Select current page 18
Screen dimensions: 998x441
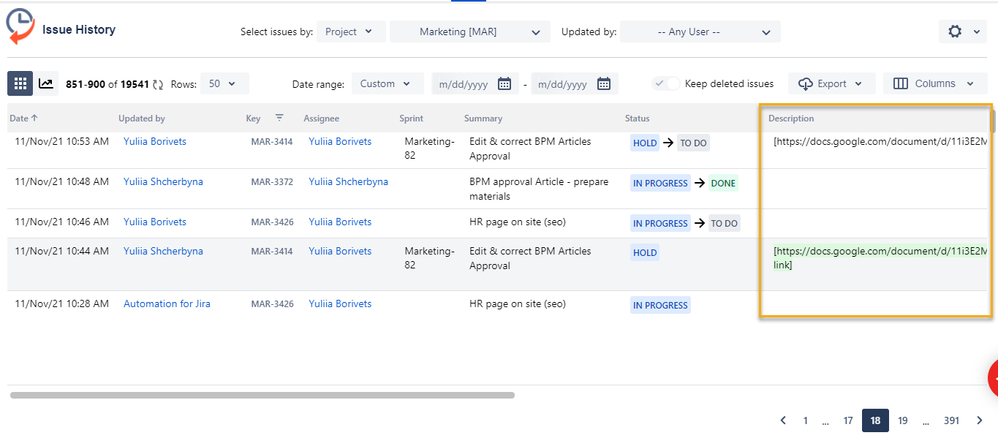875,420
